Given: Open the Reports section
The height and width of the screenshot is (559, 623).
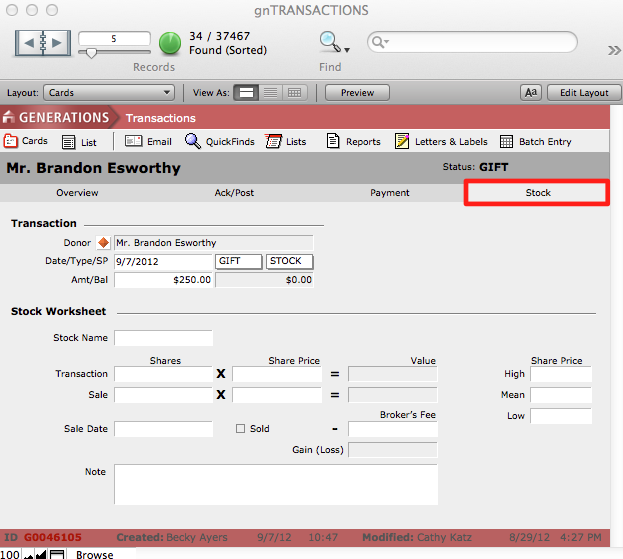Looking at the screenshot, I should (x=353, y=142).
